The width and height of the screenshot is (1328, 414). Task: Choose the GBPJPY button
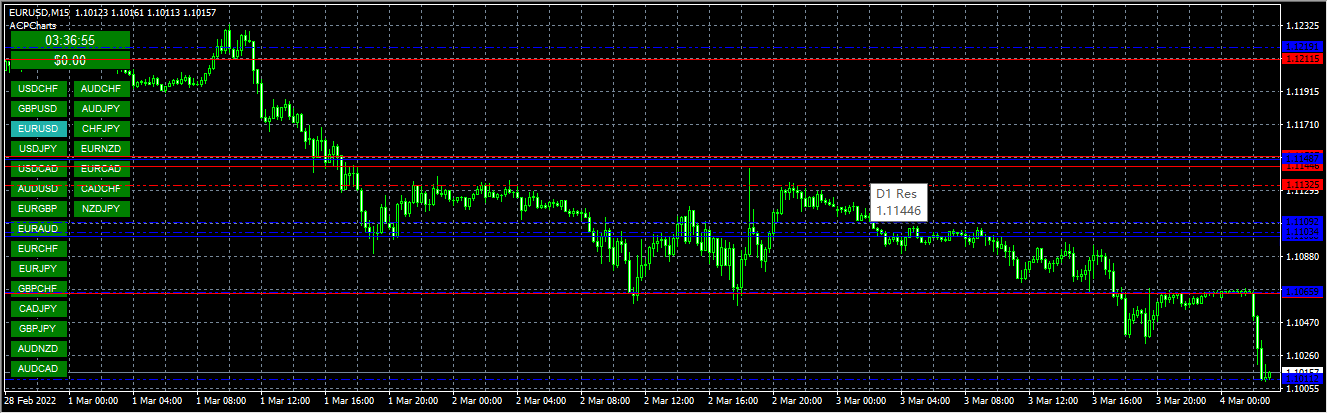coord(39,328)
